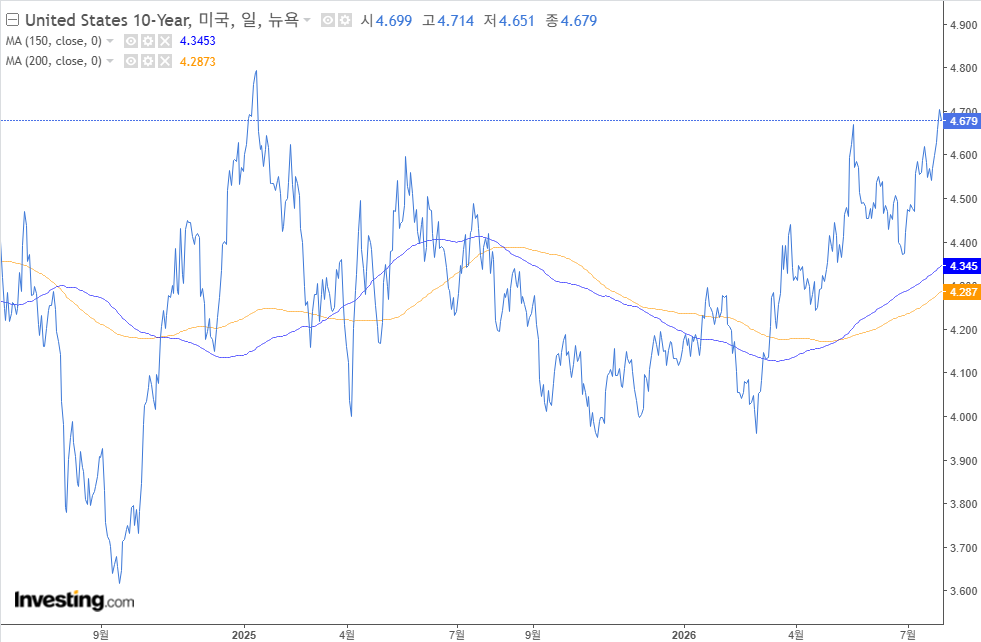Collapse the legend with the minus box
This screenshot has width=981, height=642.
pyautogui.click(x=12, y=20)
